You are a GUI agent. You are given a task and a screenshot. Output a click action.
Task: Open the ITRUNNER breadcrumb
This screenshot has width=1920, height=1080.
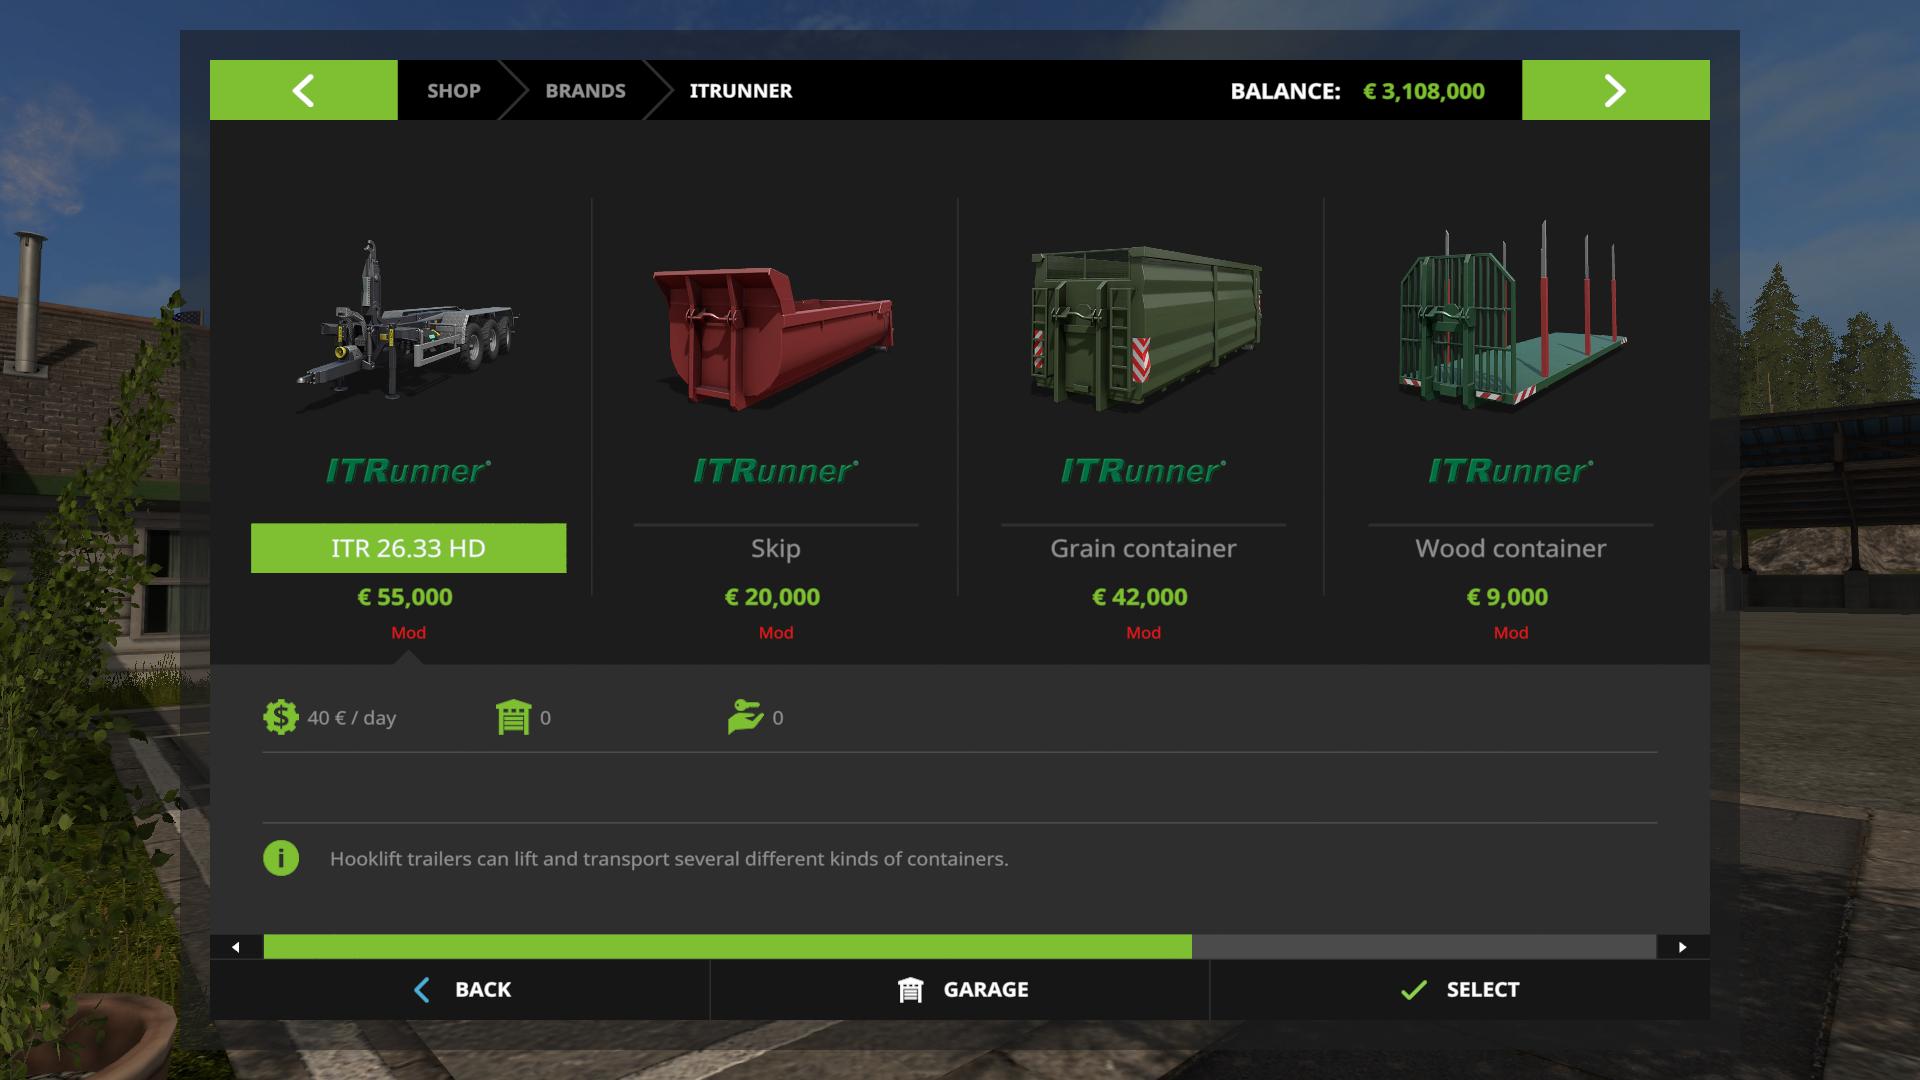tap(741, 90)
